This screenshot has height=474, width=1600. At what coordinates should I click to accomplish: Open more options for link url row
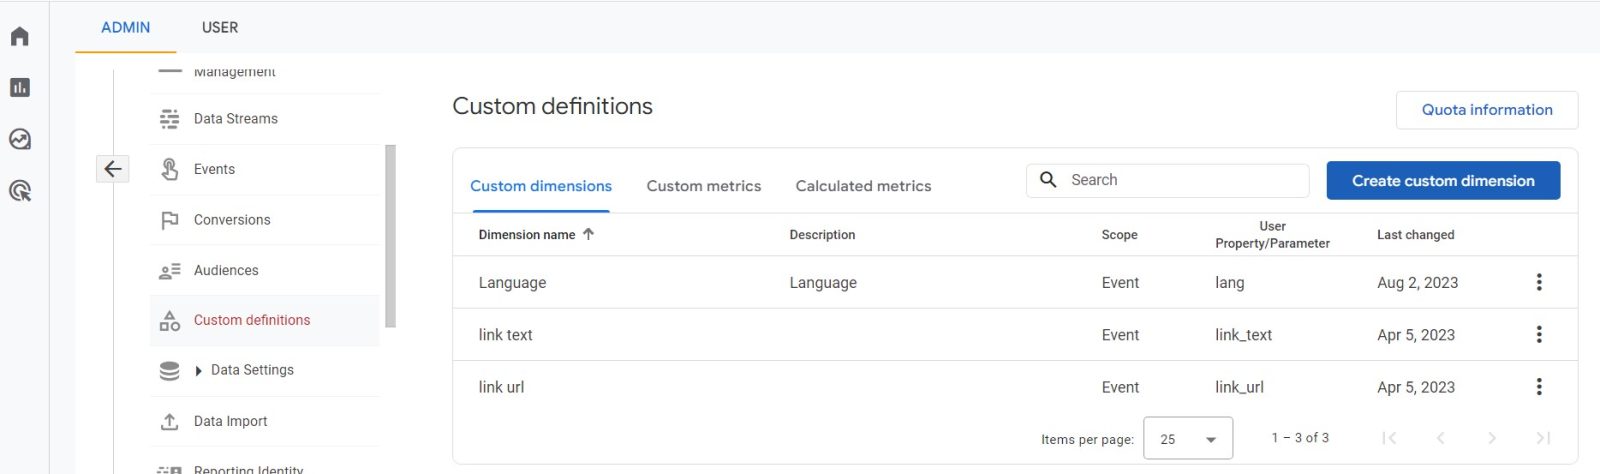(x=1539, y=386)
